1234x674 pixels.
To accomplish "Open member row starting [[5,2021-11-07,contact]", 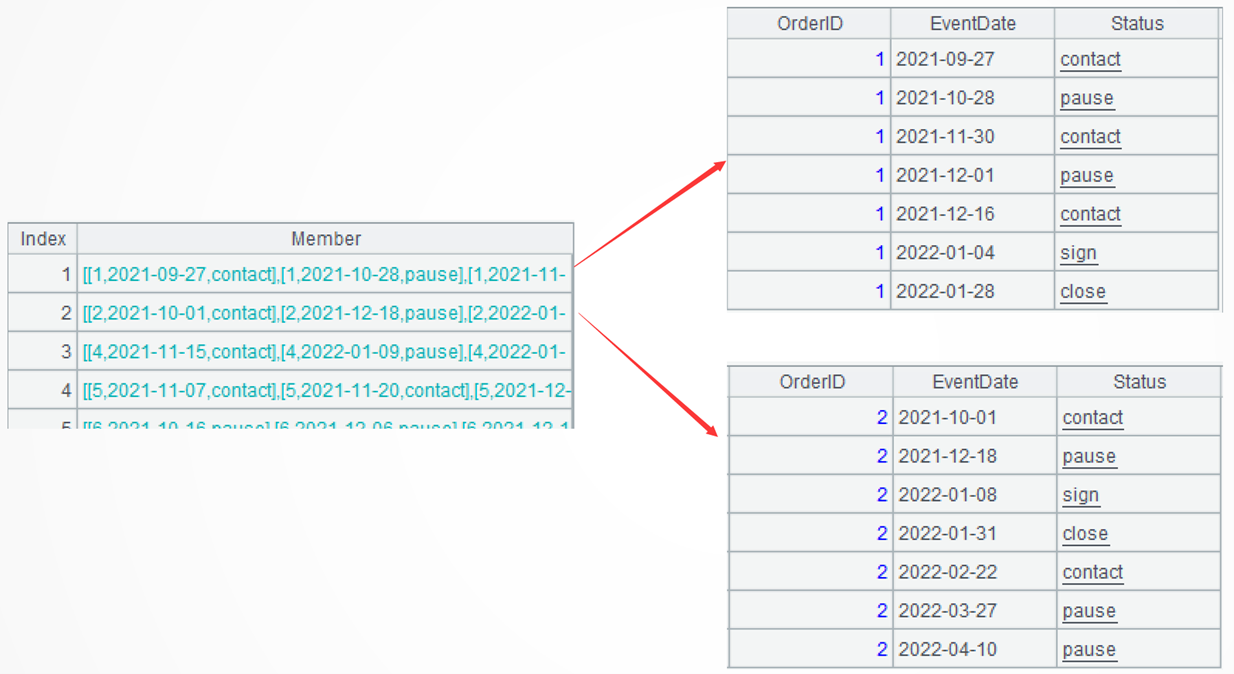I will point(326,390).
